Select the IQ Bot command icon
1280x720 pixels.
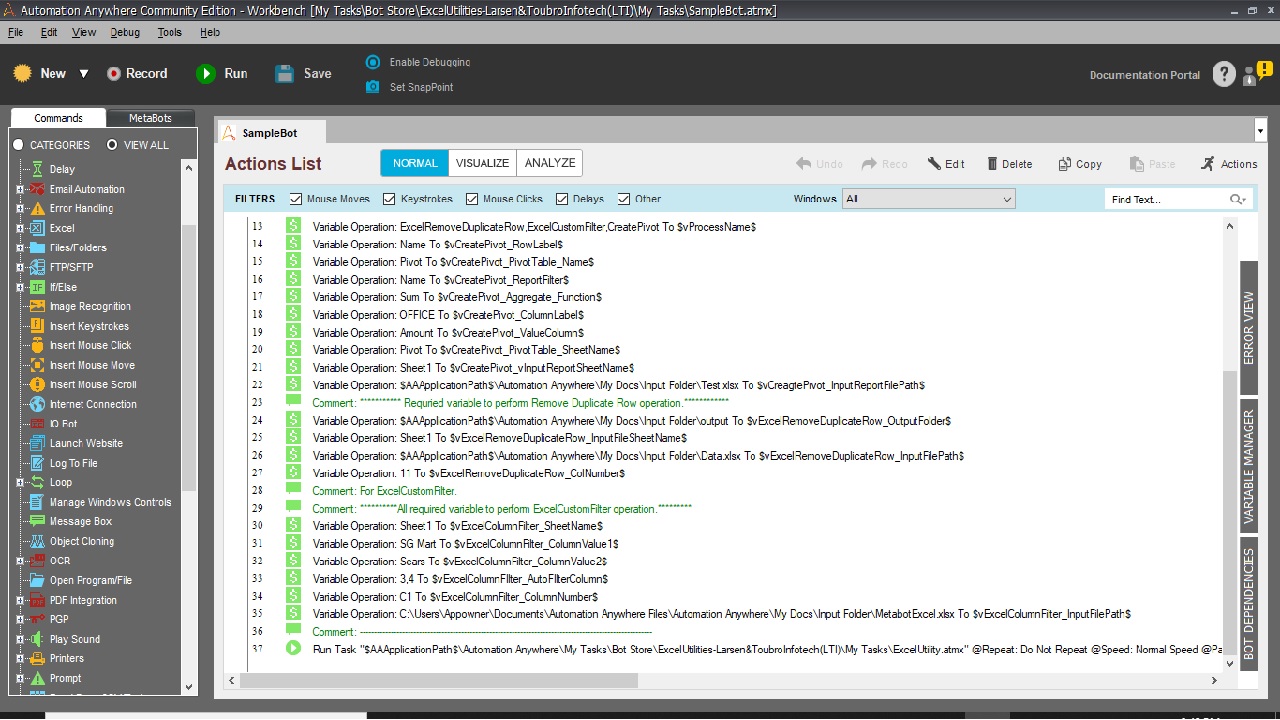(x=37, y=424)
